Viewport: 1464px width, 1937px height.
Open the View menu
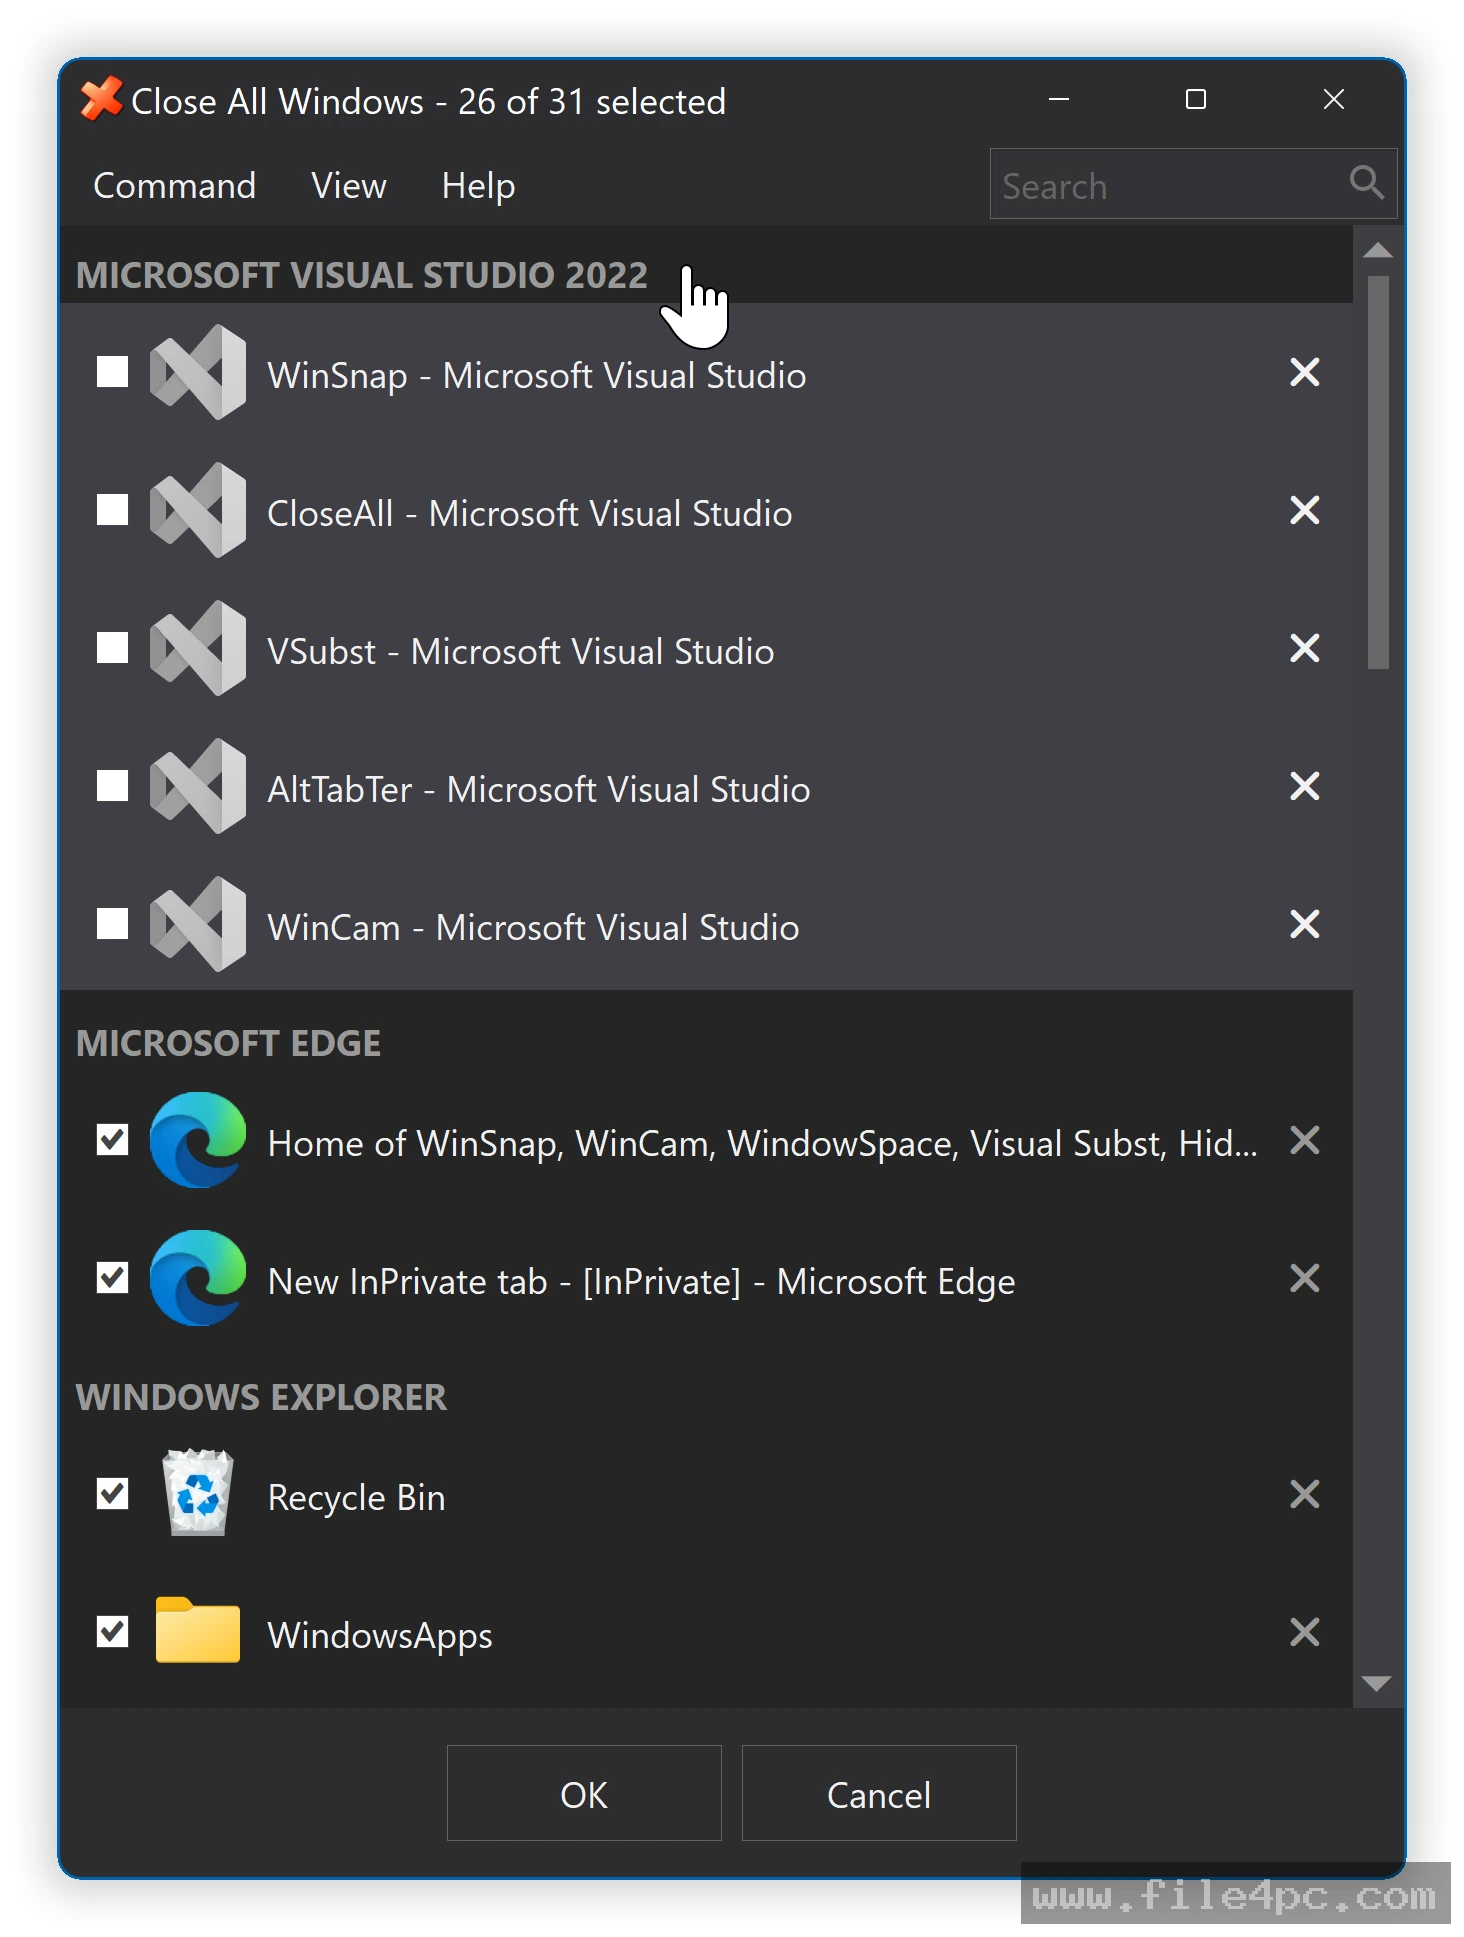click(x=349, y=186)
